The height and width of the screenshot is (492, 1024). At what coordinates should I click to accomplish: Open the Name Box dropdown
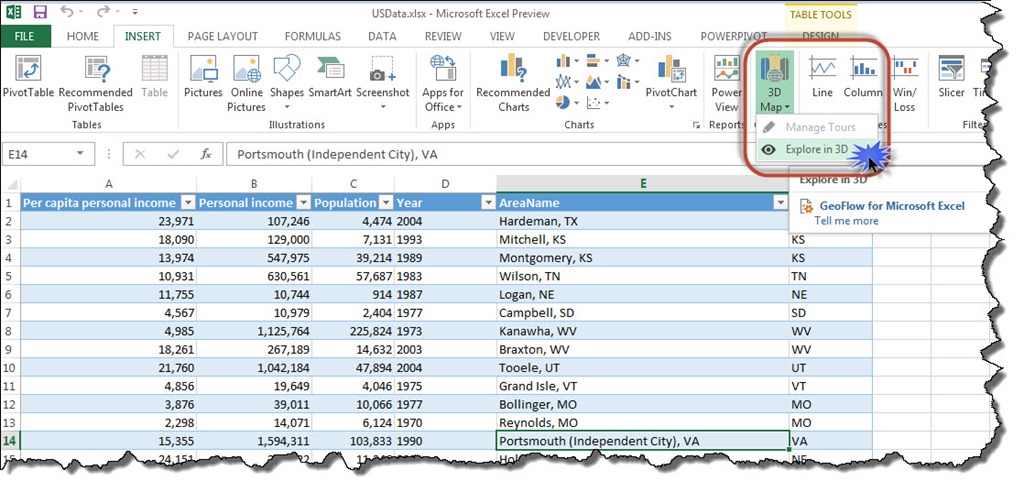tap(80, 154)
